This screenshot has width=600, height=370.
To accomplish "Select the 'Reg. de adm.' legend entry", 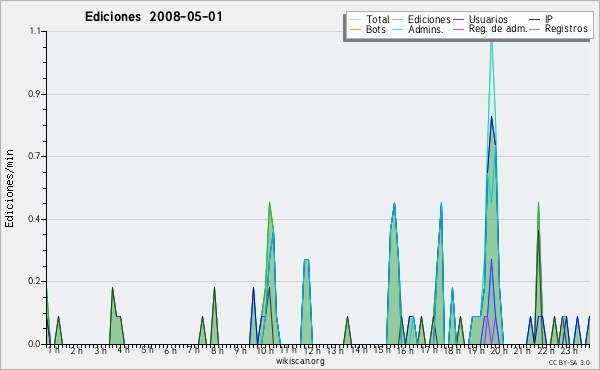I will pos(498,29).
